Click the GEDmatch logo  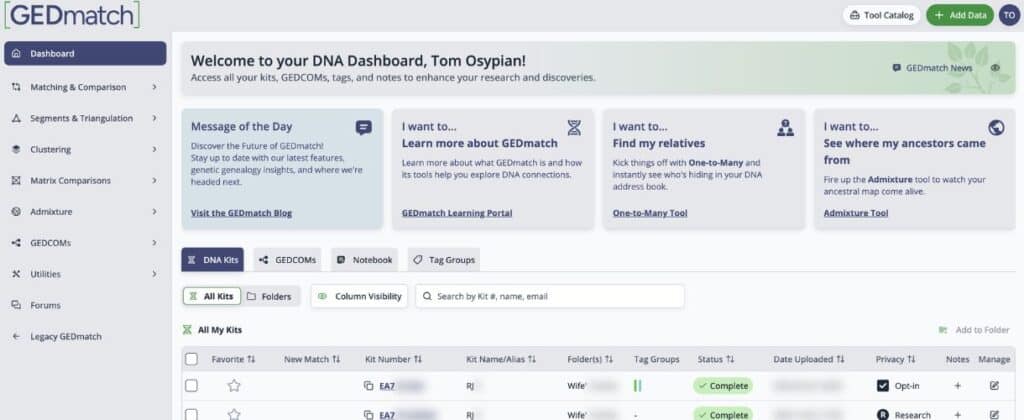72,14
